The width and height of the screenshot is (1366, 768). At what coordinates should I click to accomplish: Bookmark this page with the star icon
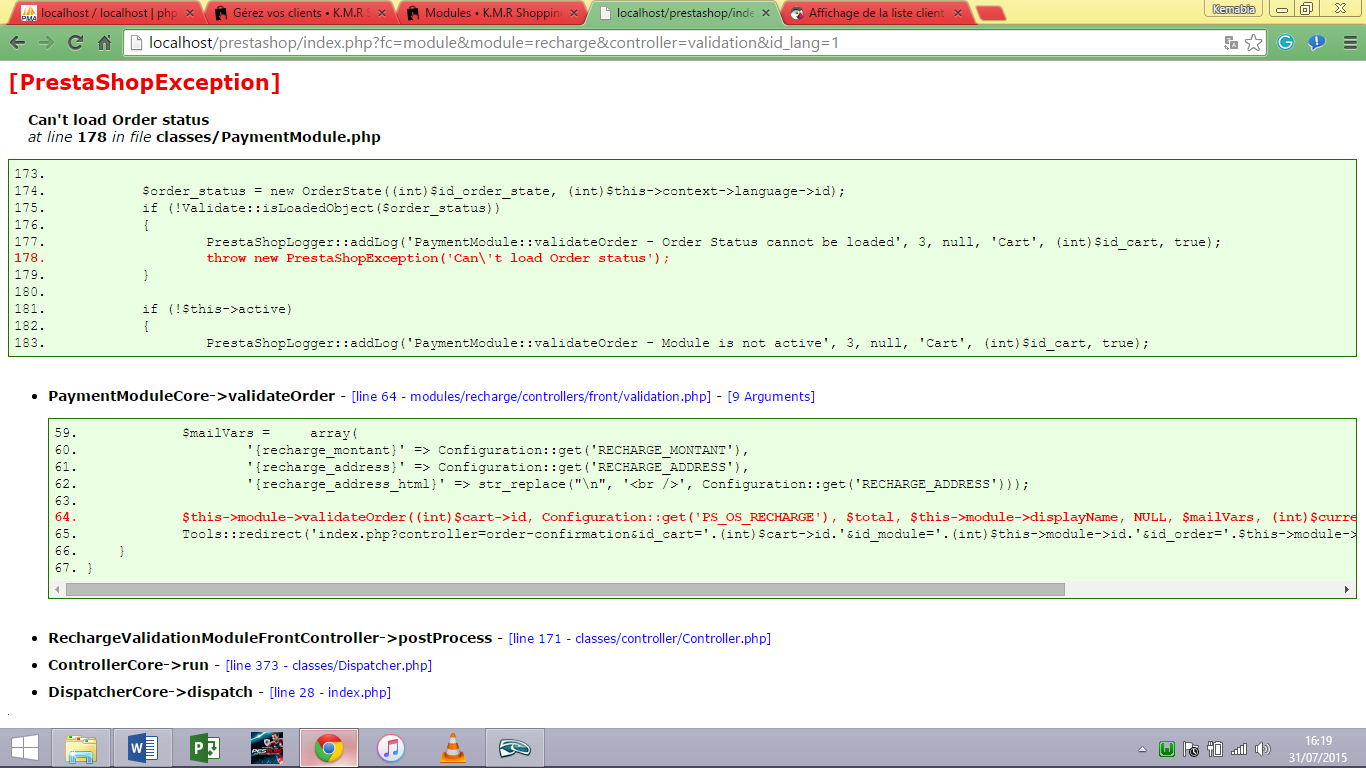coord(1253,43)
